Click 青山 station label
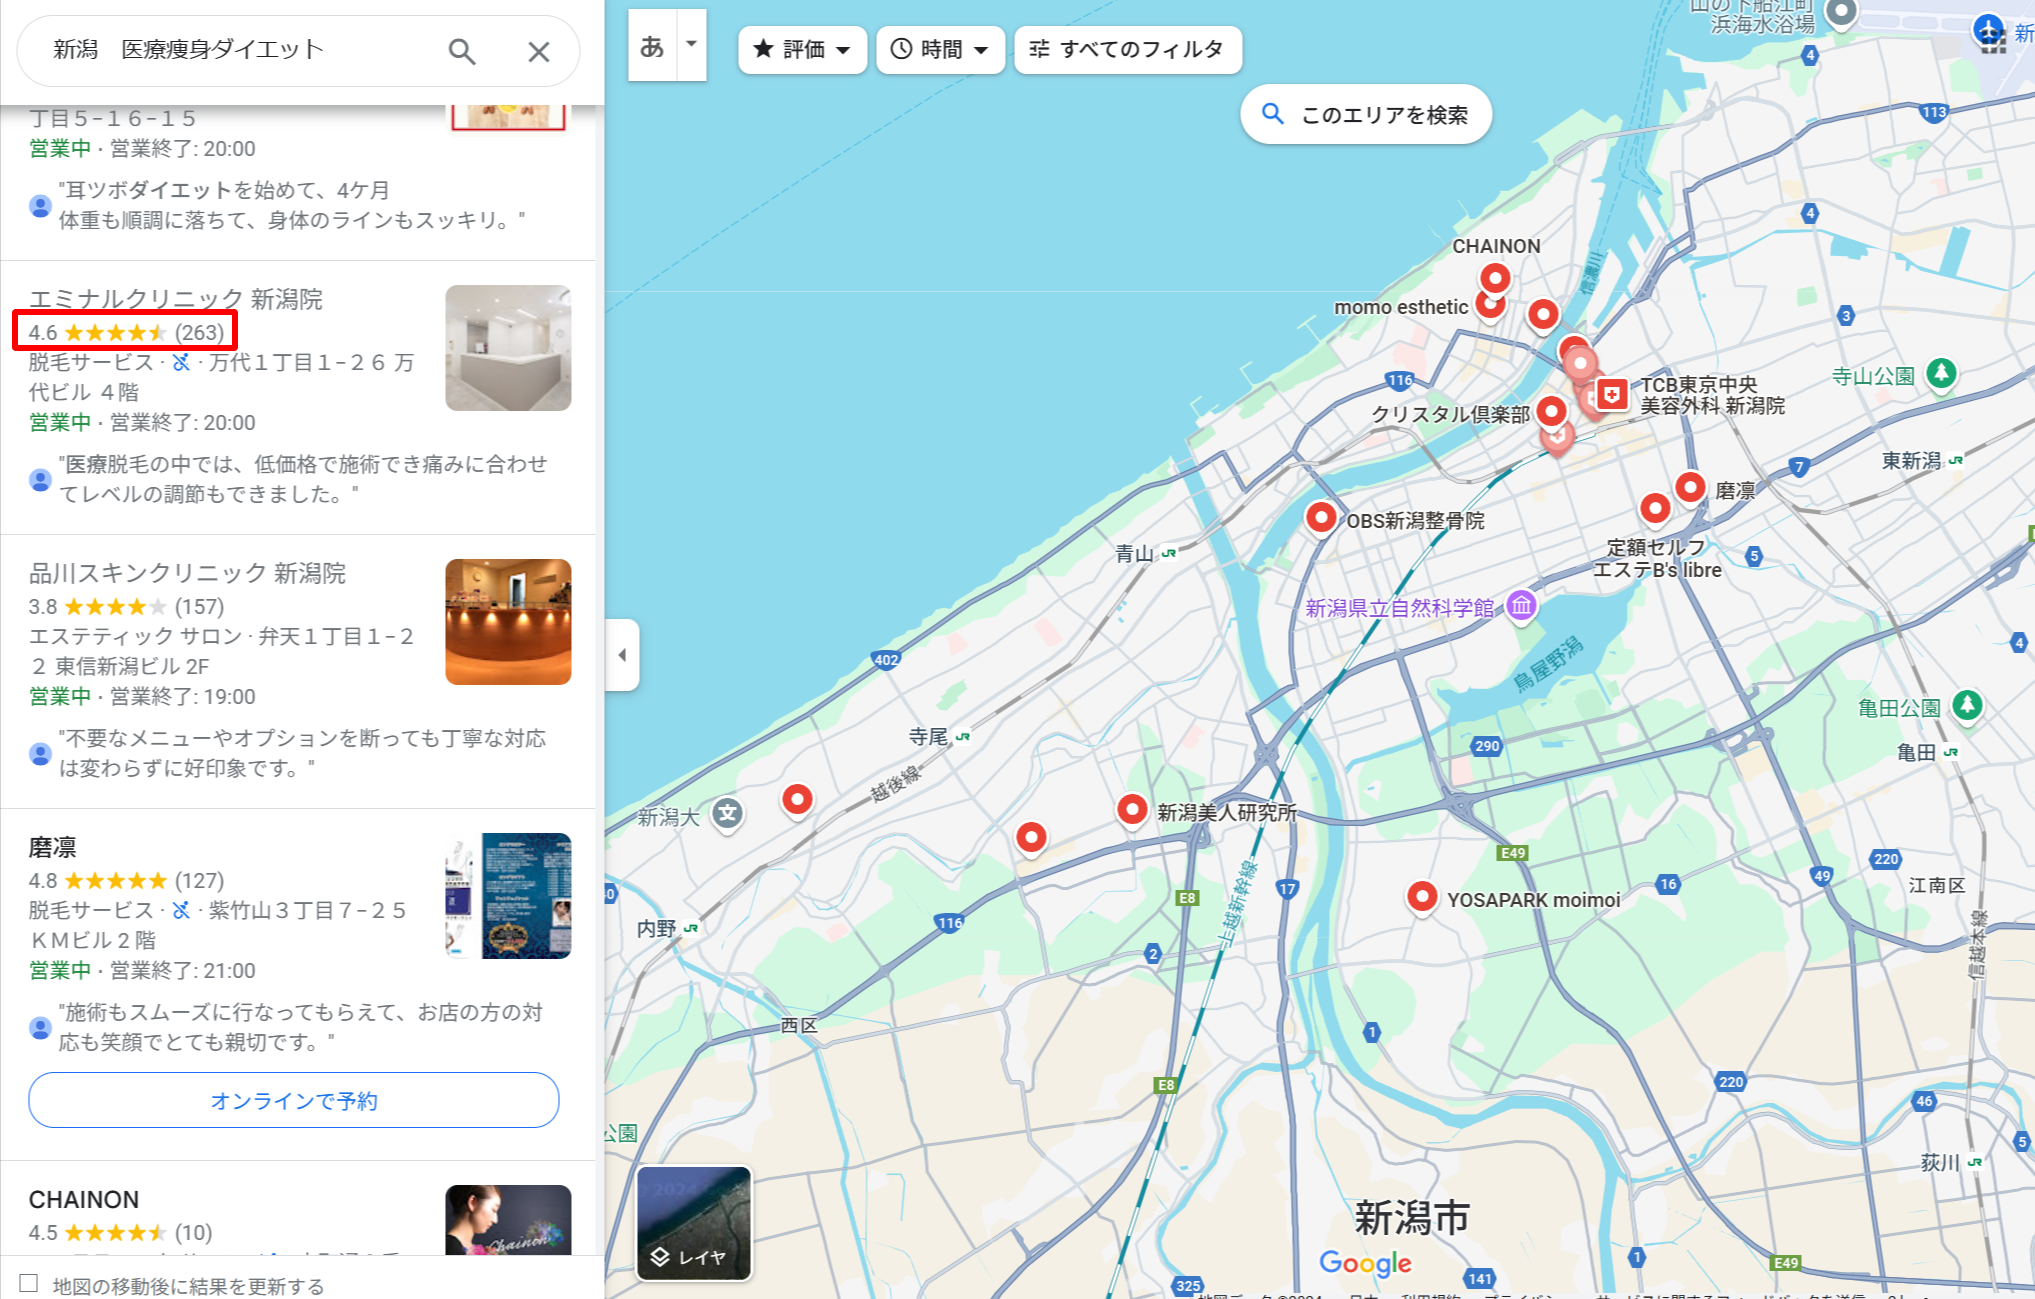The height and width of the screenshot is (1299, 2035). tap(1133, 553)
